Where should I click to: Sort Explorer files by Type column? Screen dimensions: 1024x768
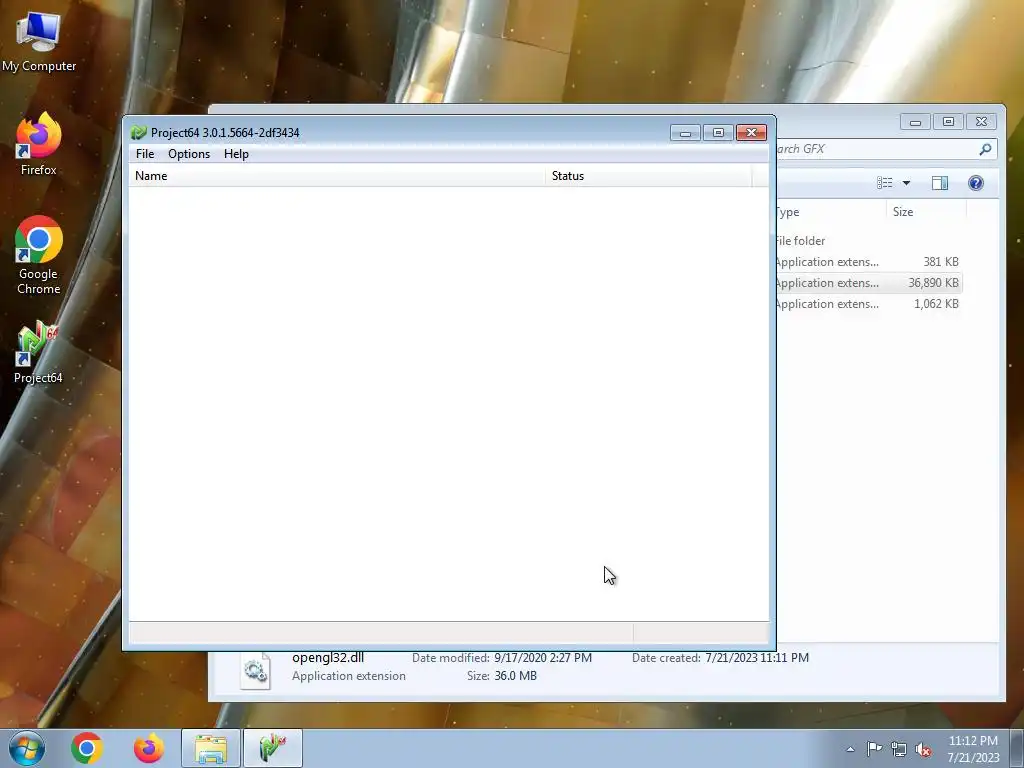click(831, 212)
